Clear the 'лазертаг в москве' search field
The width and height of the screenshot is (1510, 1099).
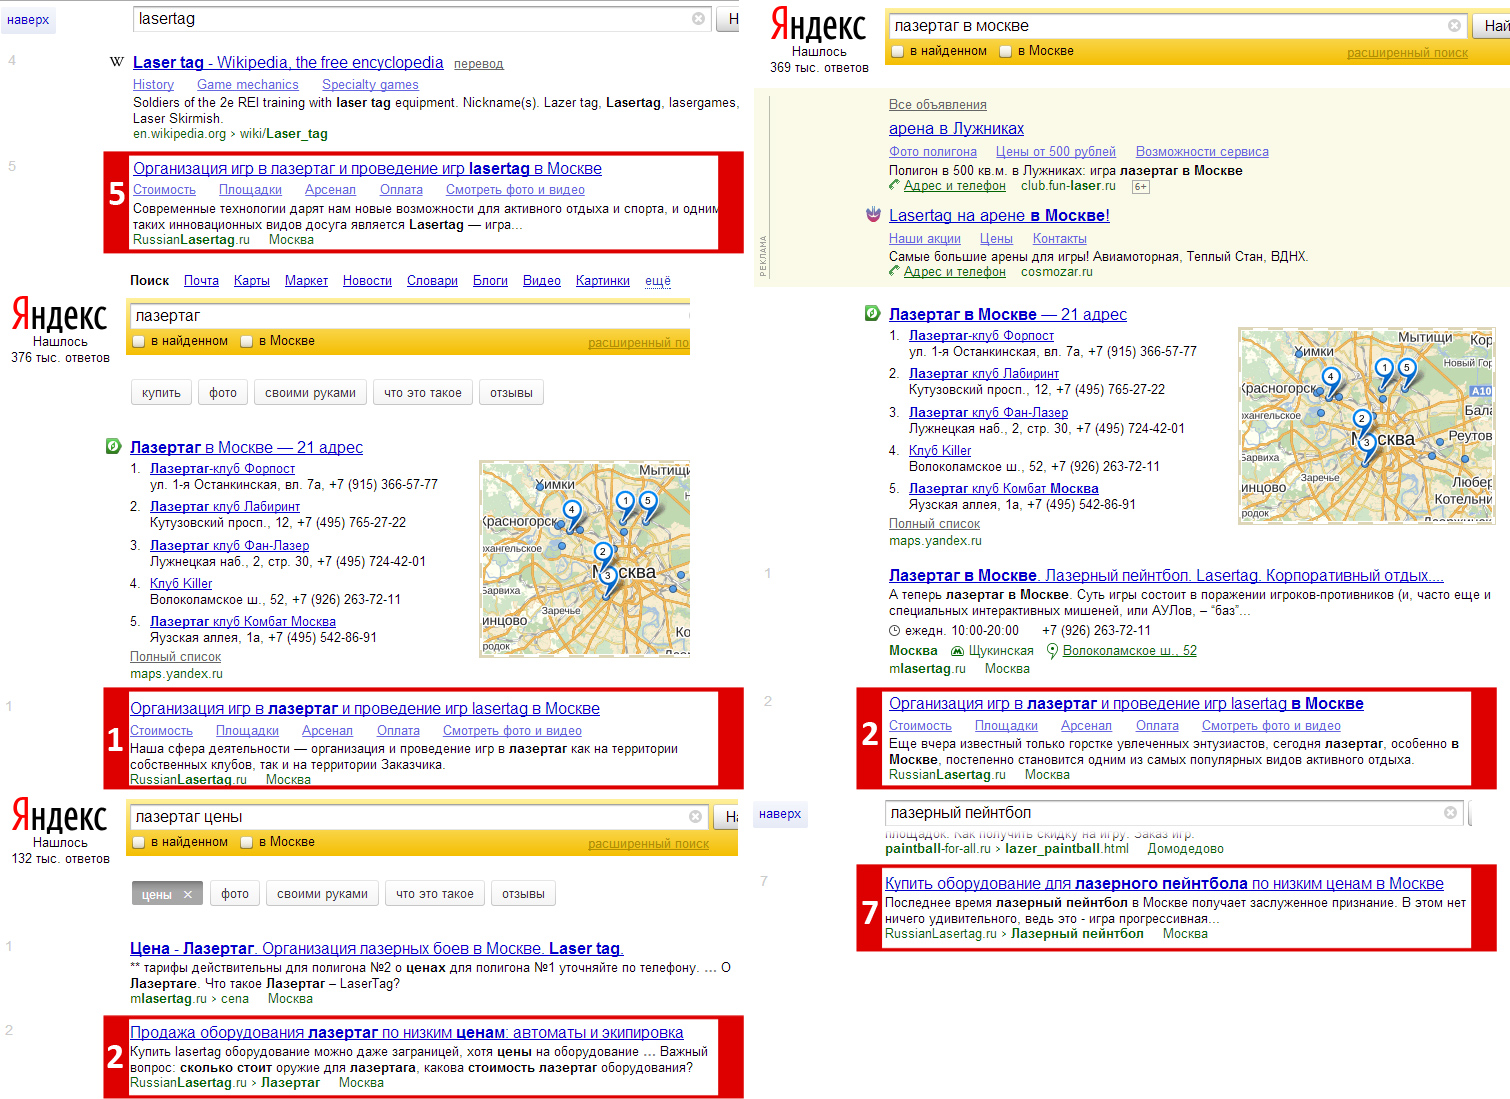[1454, 26]
